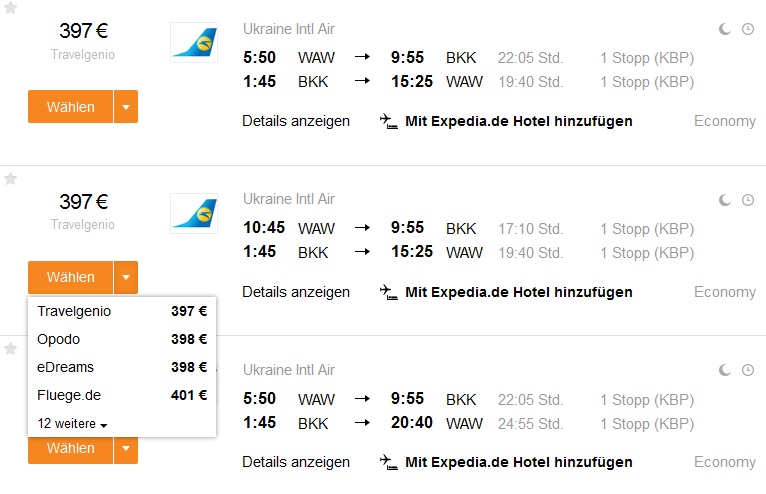Viewport: 766px width, 494px height.
Task: Click moon icon on second flight result
Action: (x=724, y=200)
